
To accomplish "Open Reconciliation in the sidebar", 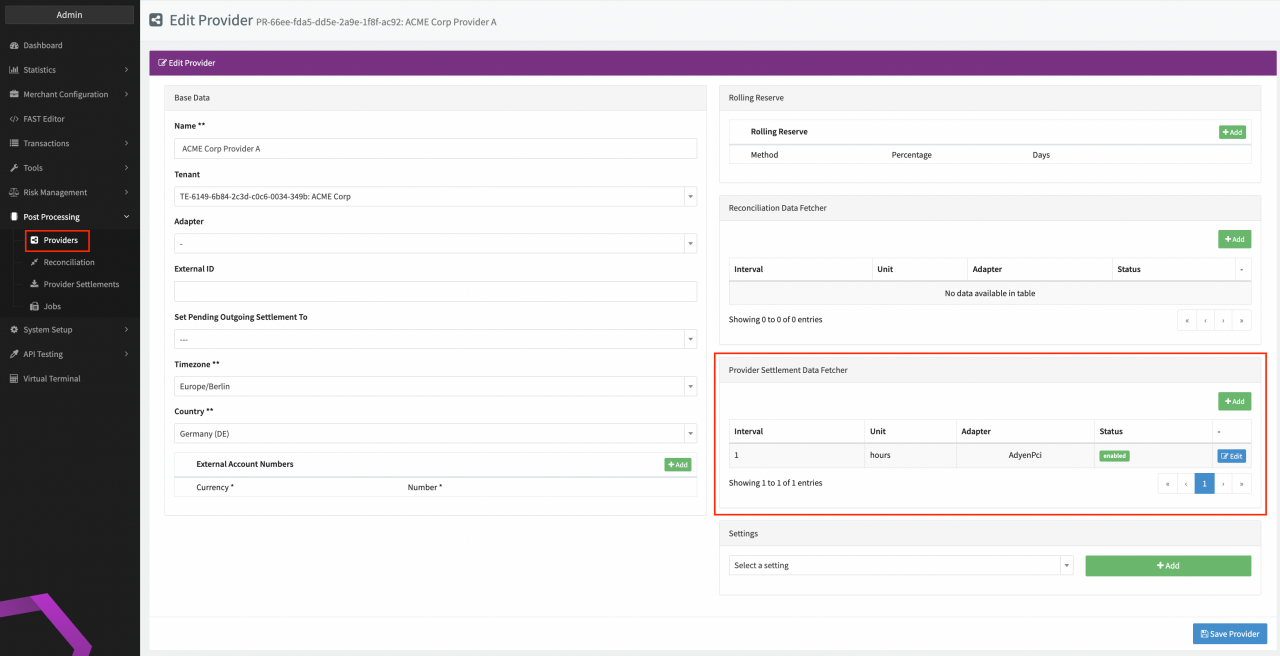I will click(68, 262).
